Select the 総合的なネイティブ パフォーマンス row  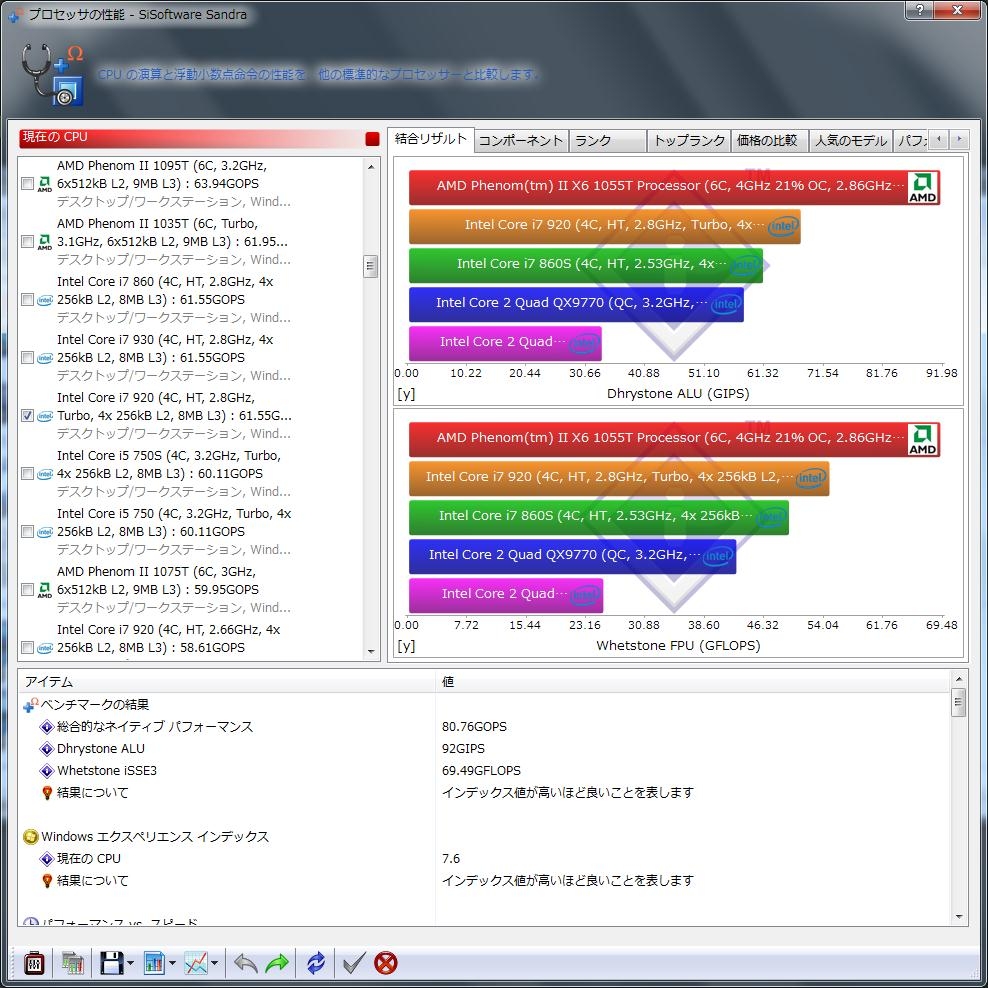point(484,727)
